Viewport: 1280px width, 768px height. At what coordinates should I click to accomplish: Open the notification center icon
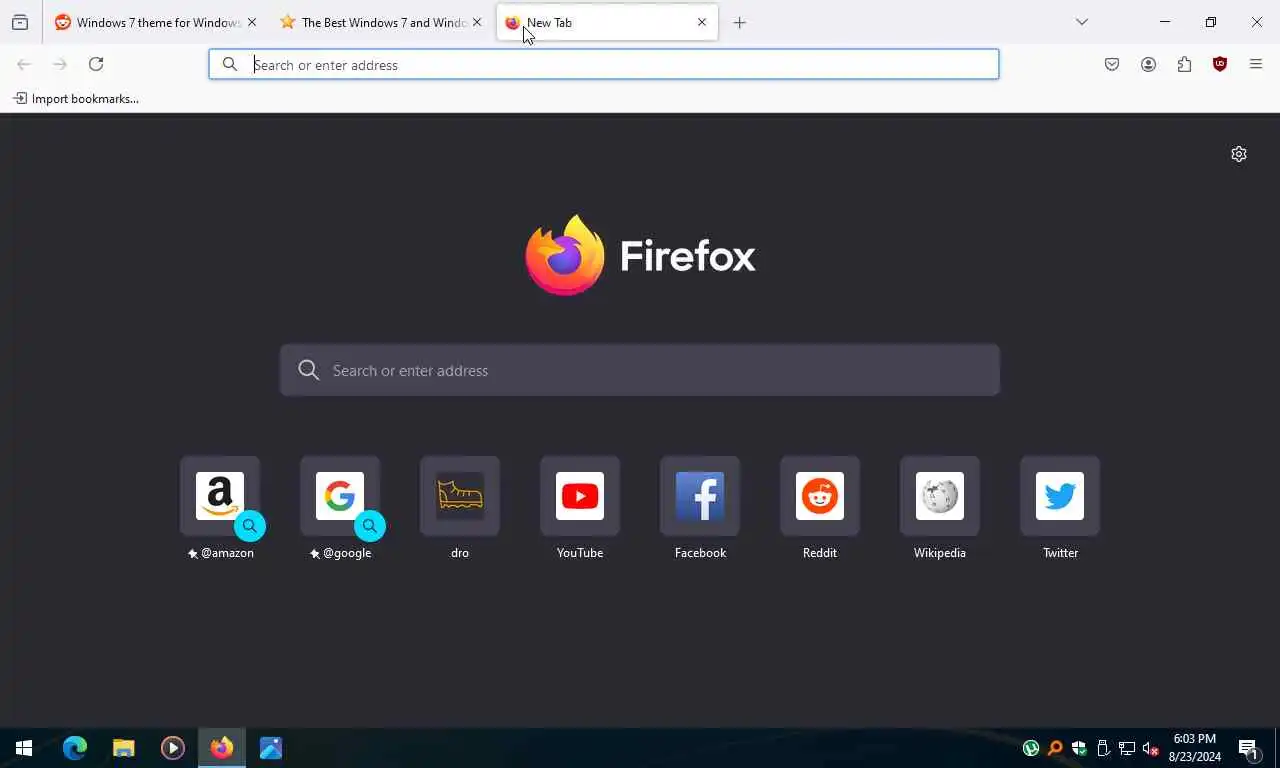point(1248,748)
